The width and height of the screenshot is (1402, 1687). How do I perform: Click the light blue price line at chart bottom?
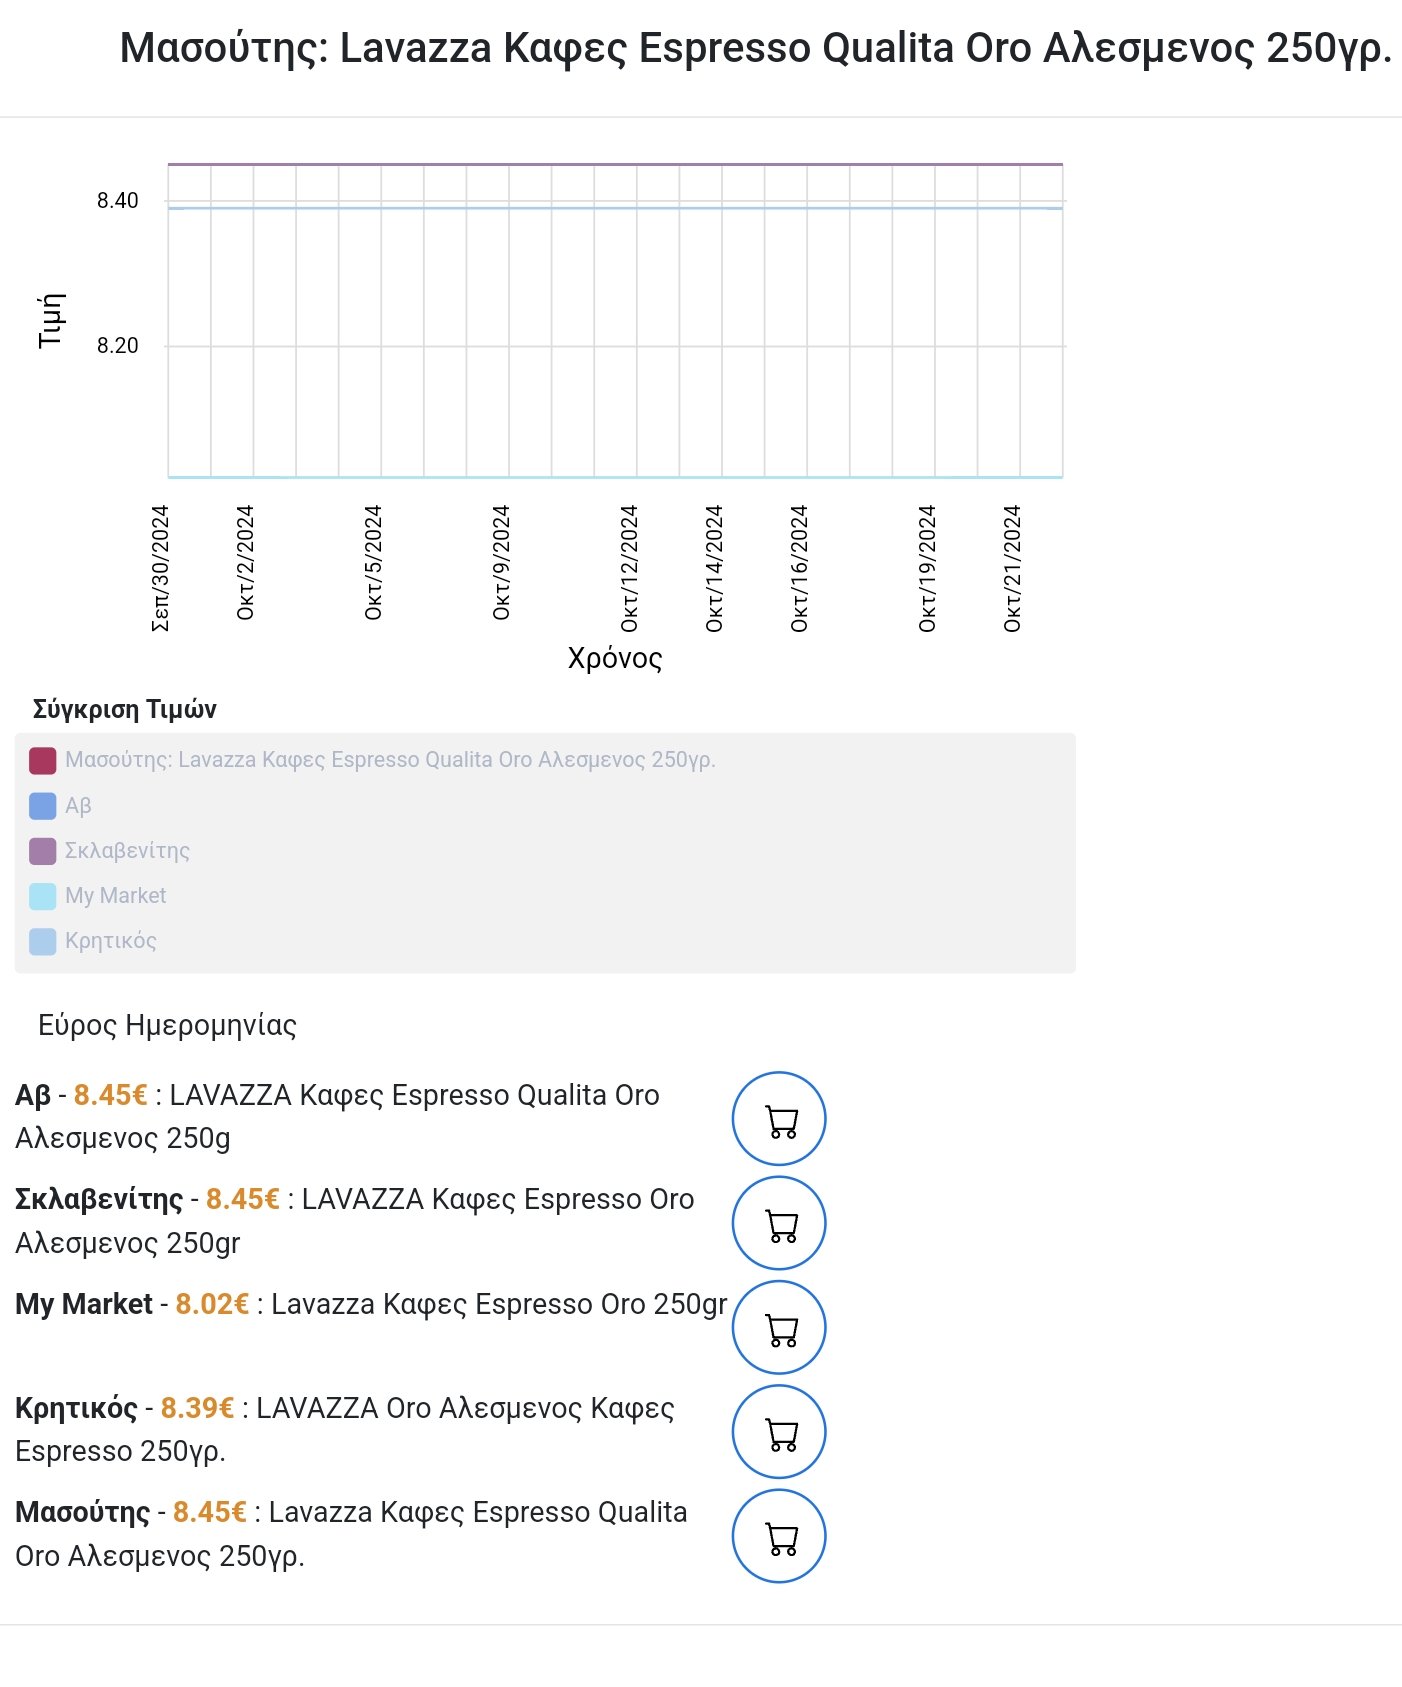coord(615,477)
